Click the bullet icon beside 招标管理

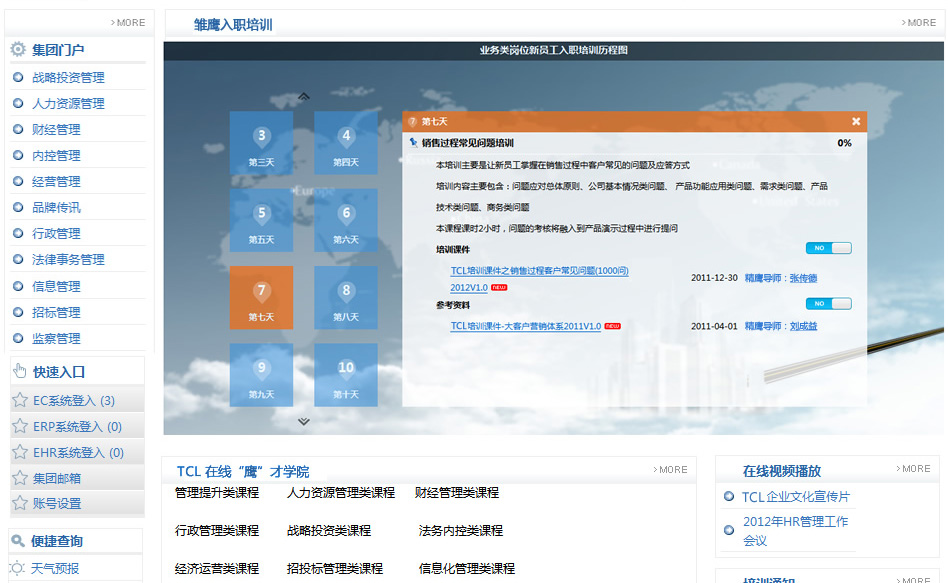[x=18, y=312]
